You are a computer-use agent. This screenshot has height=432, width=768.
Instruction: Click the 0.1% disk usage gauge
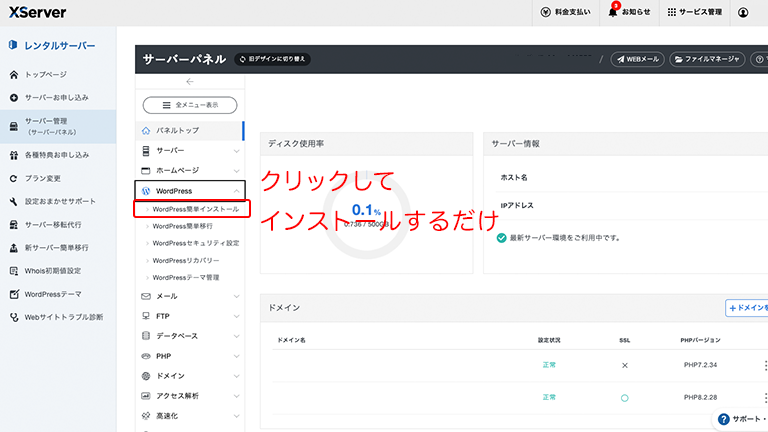coord(366,216)
